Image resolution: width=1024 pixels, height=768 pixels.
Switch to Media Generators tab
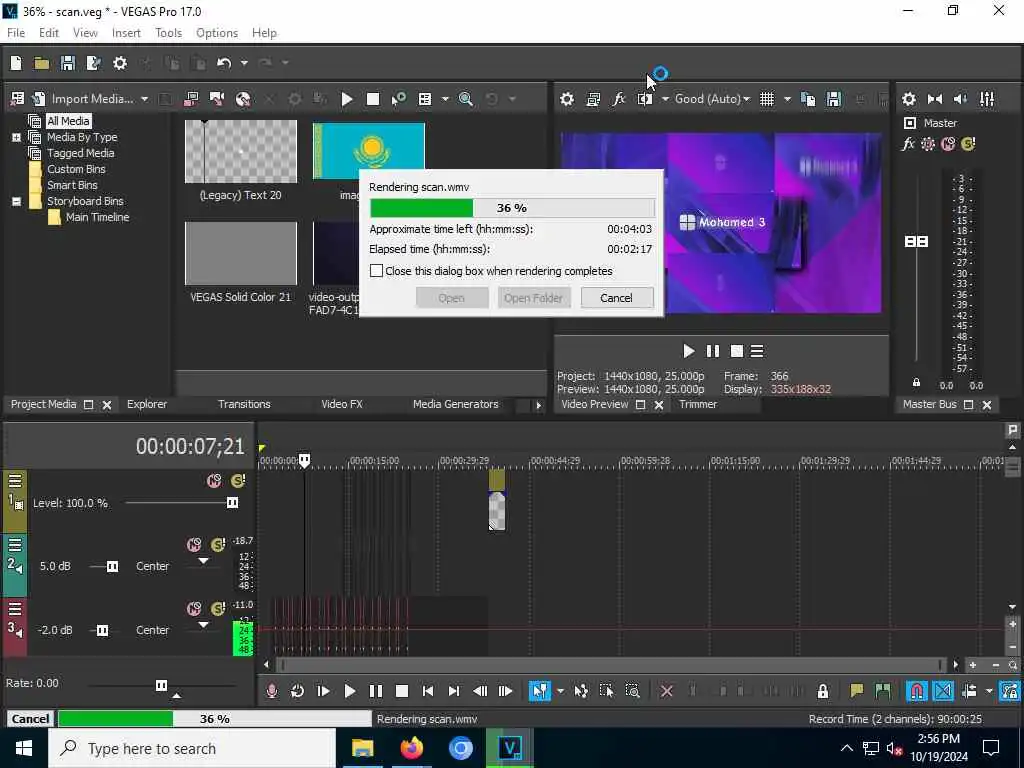click(455, 404)
